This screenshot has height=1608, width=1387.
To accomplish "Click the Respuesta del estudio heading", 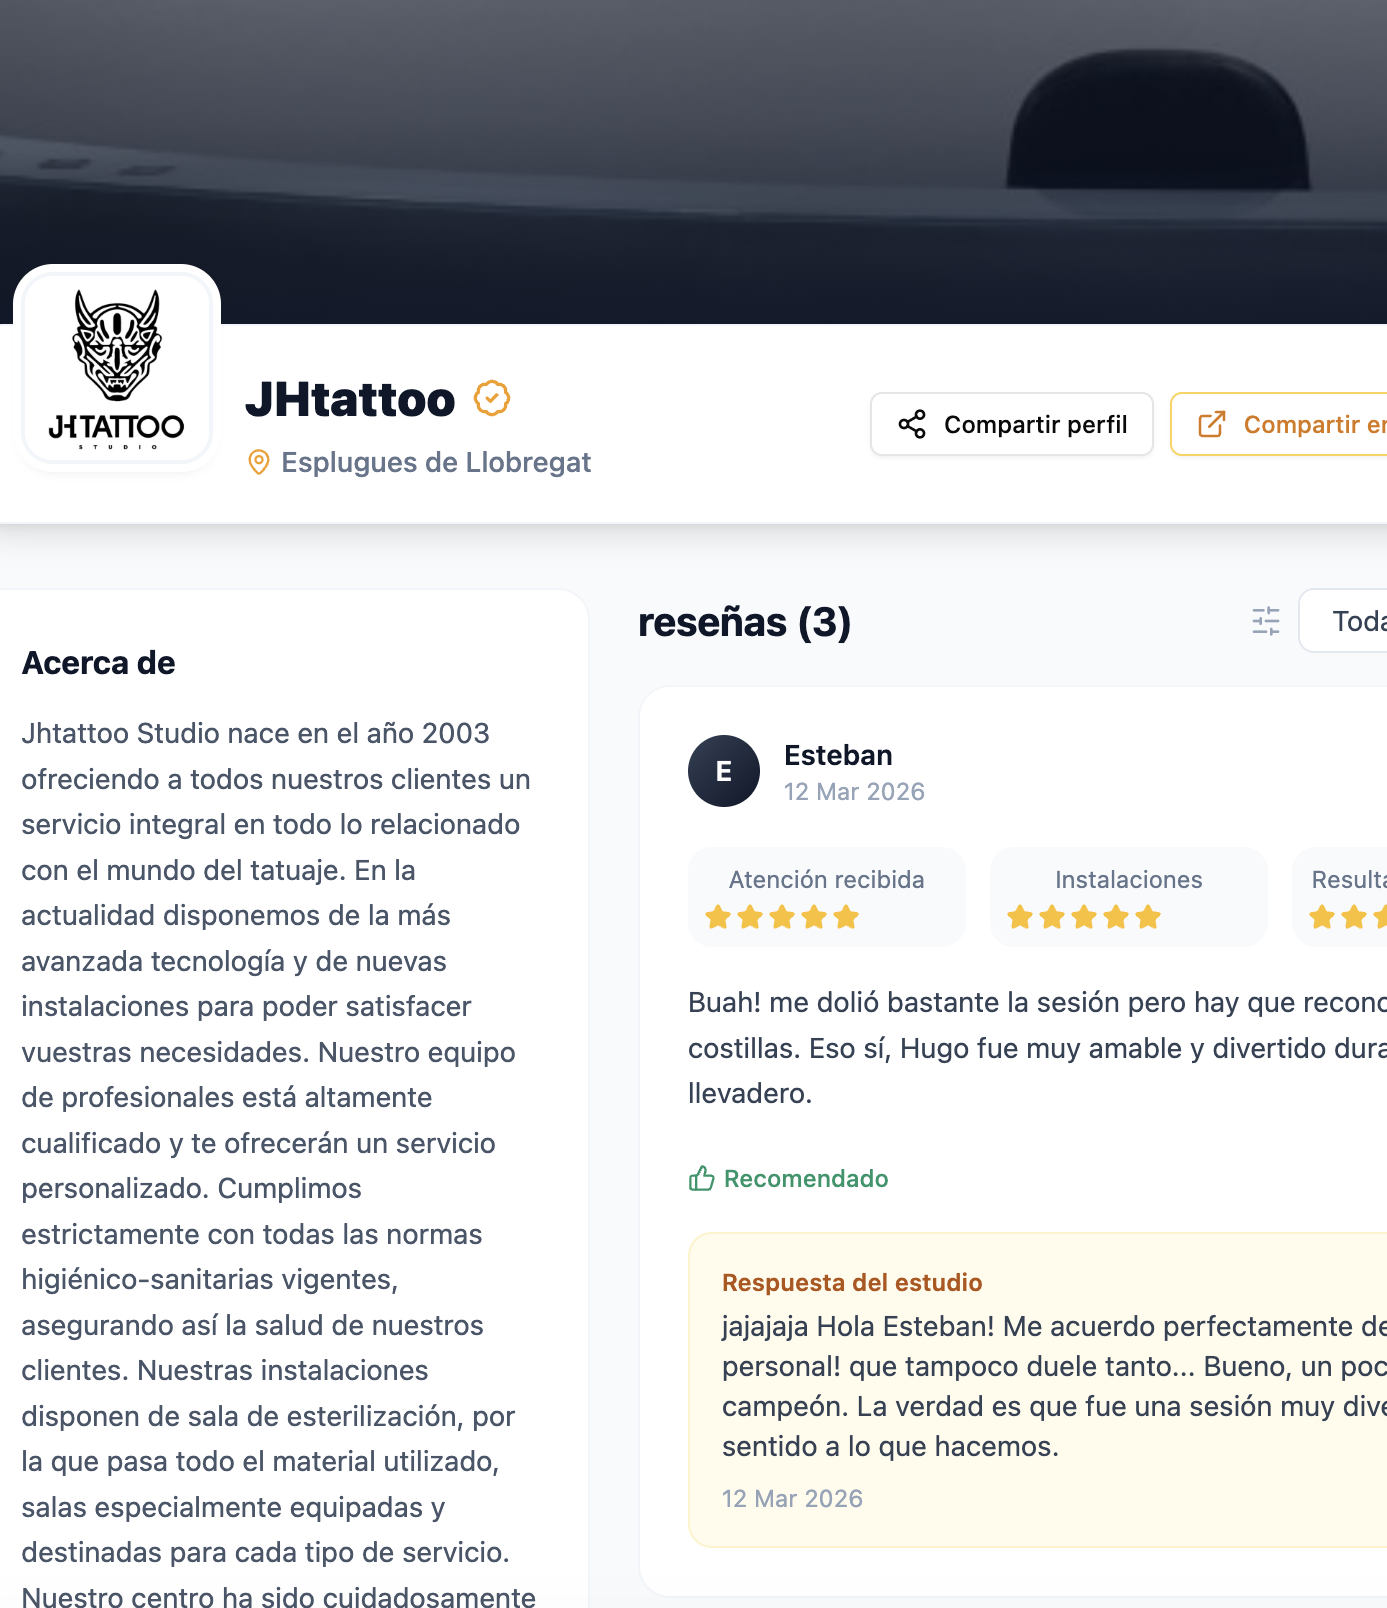I will (852, 1283).
